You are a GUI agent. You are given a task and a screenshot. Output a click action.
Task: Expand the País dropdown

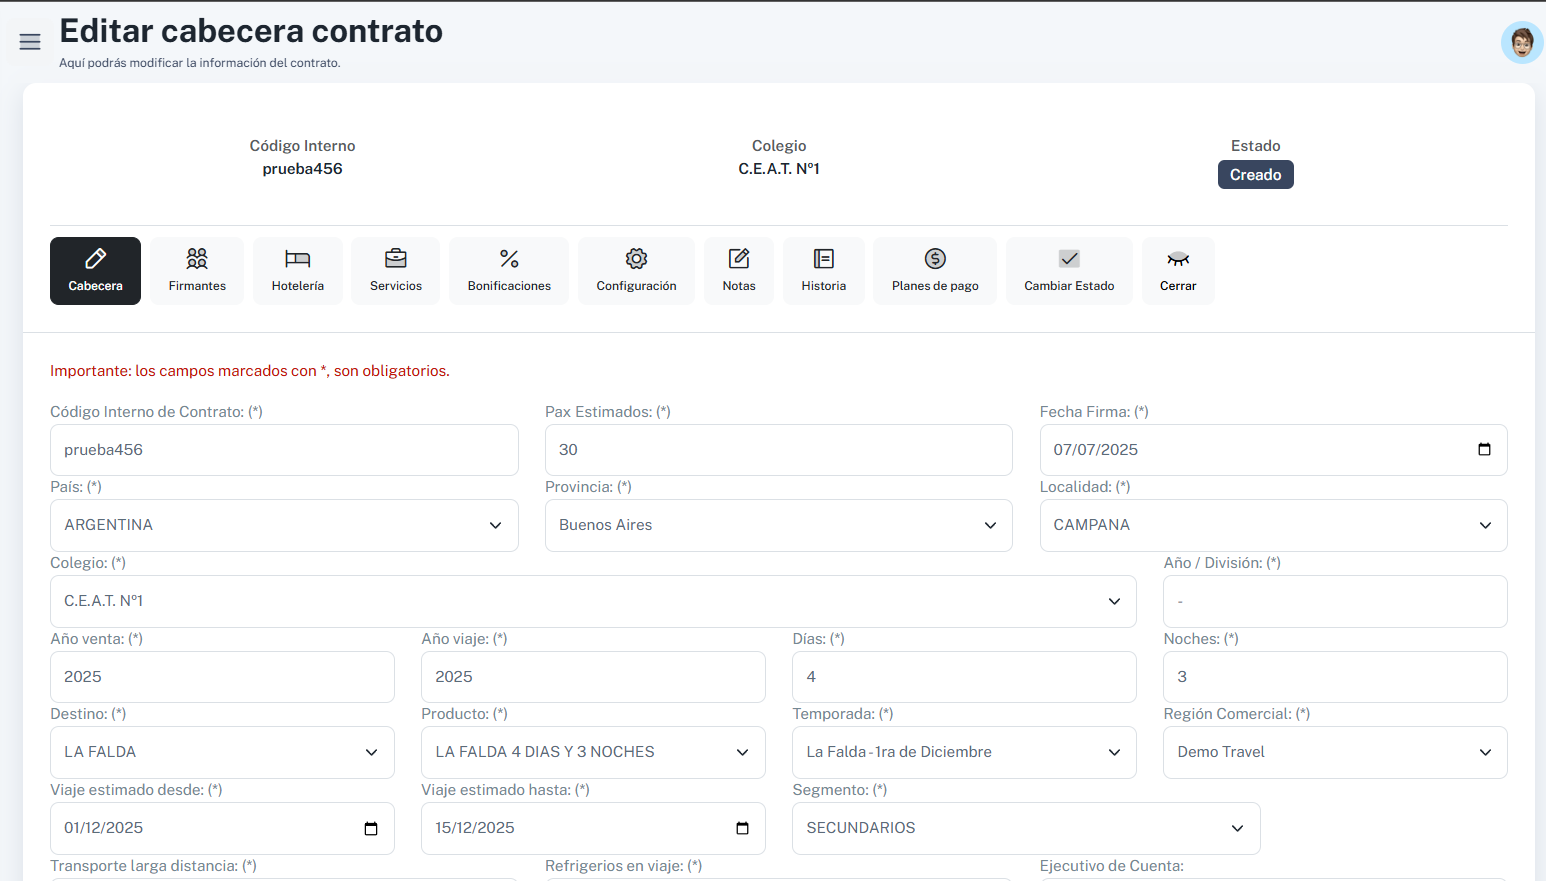(x=284, y=525)
